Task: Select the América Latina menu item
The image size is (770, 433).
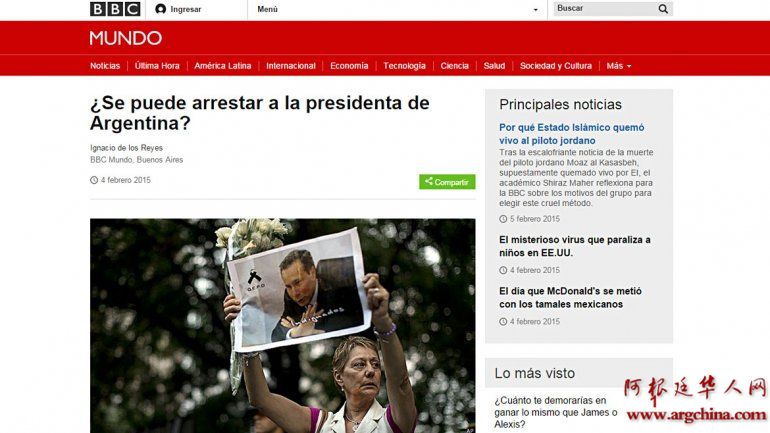Action: (222, 66)
